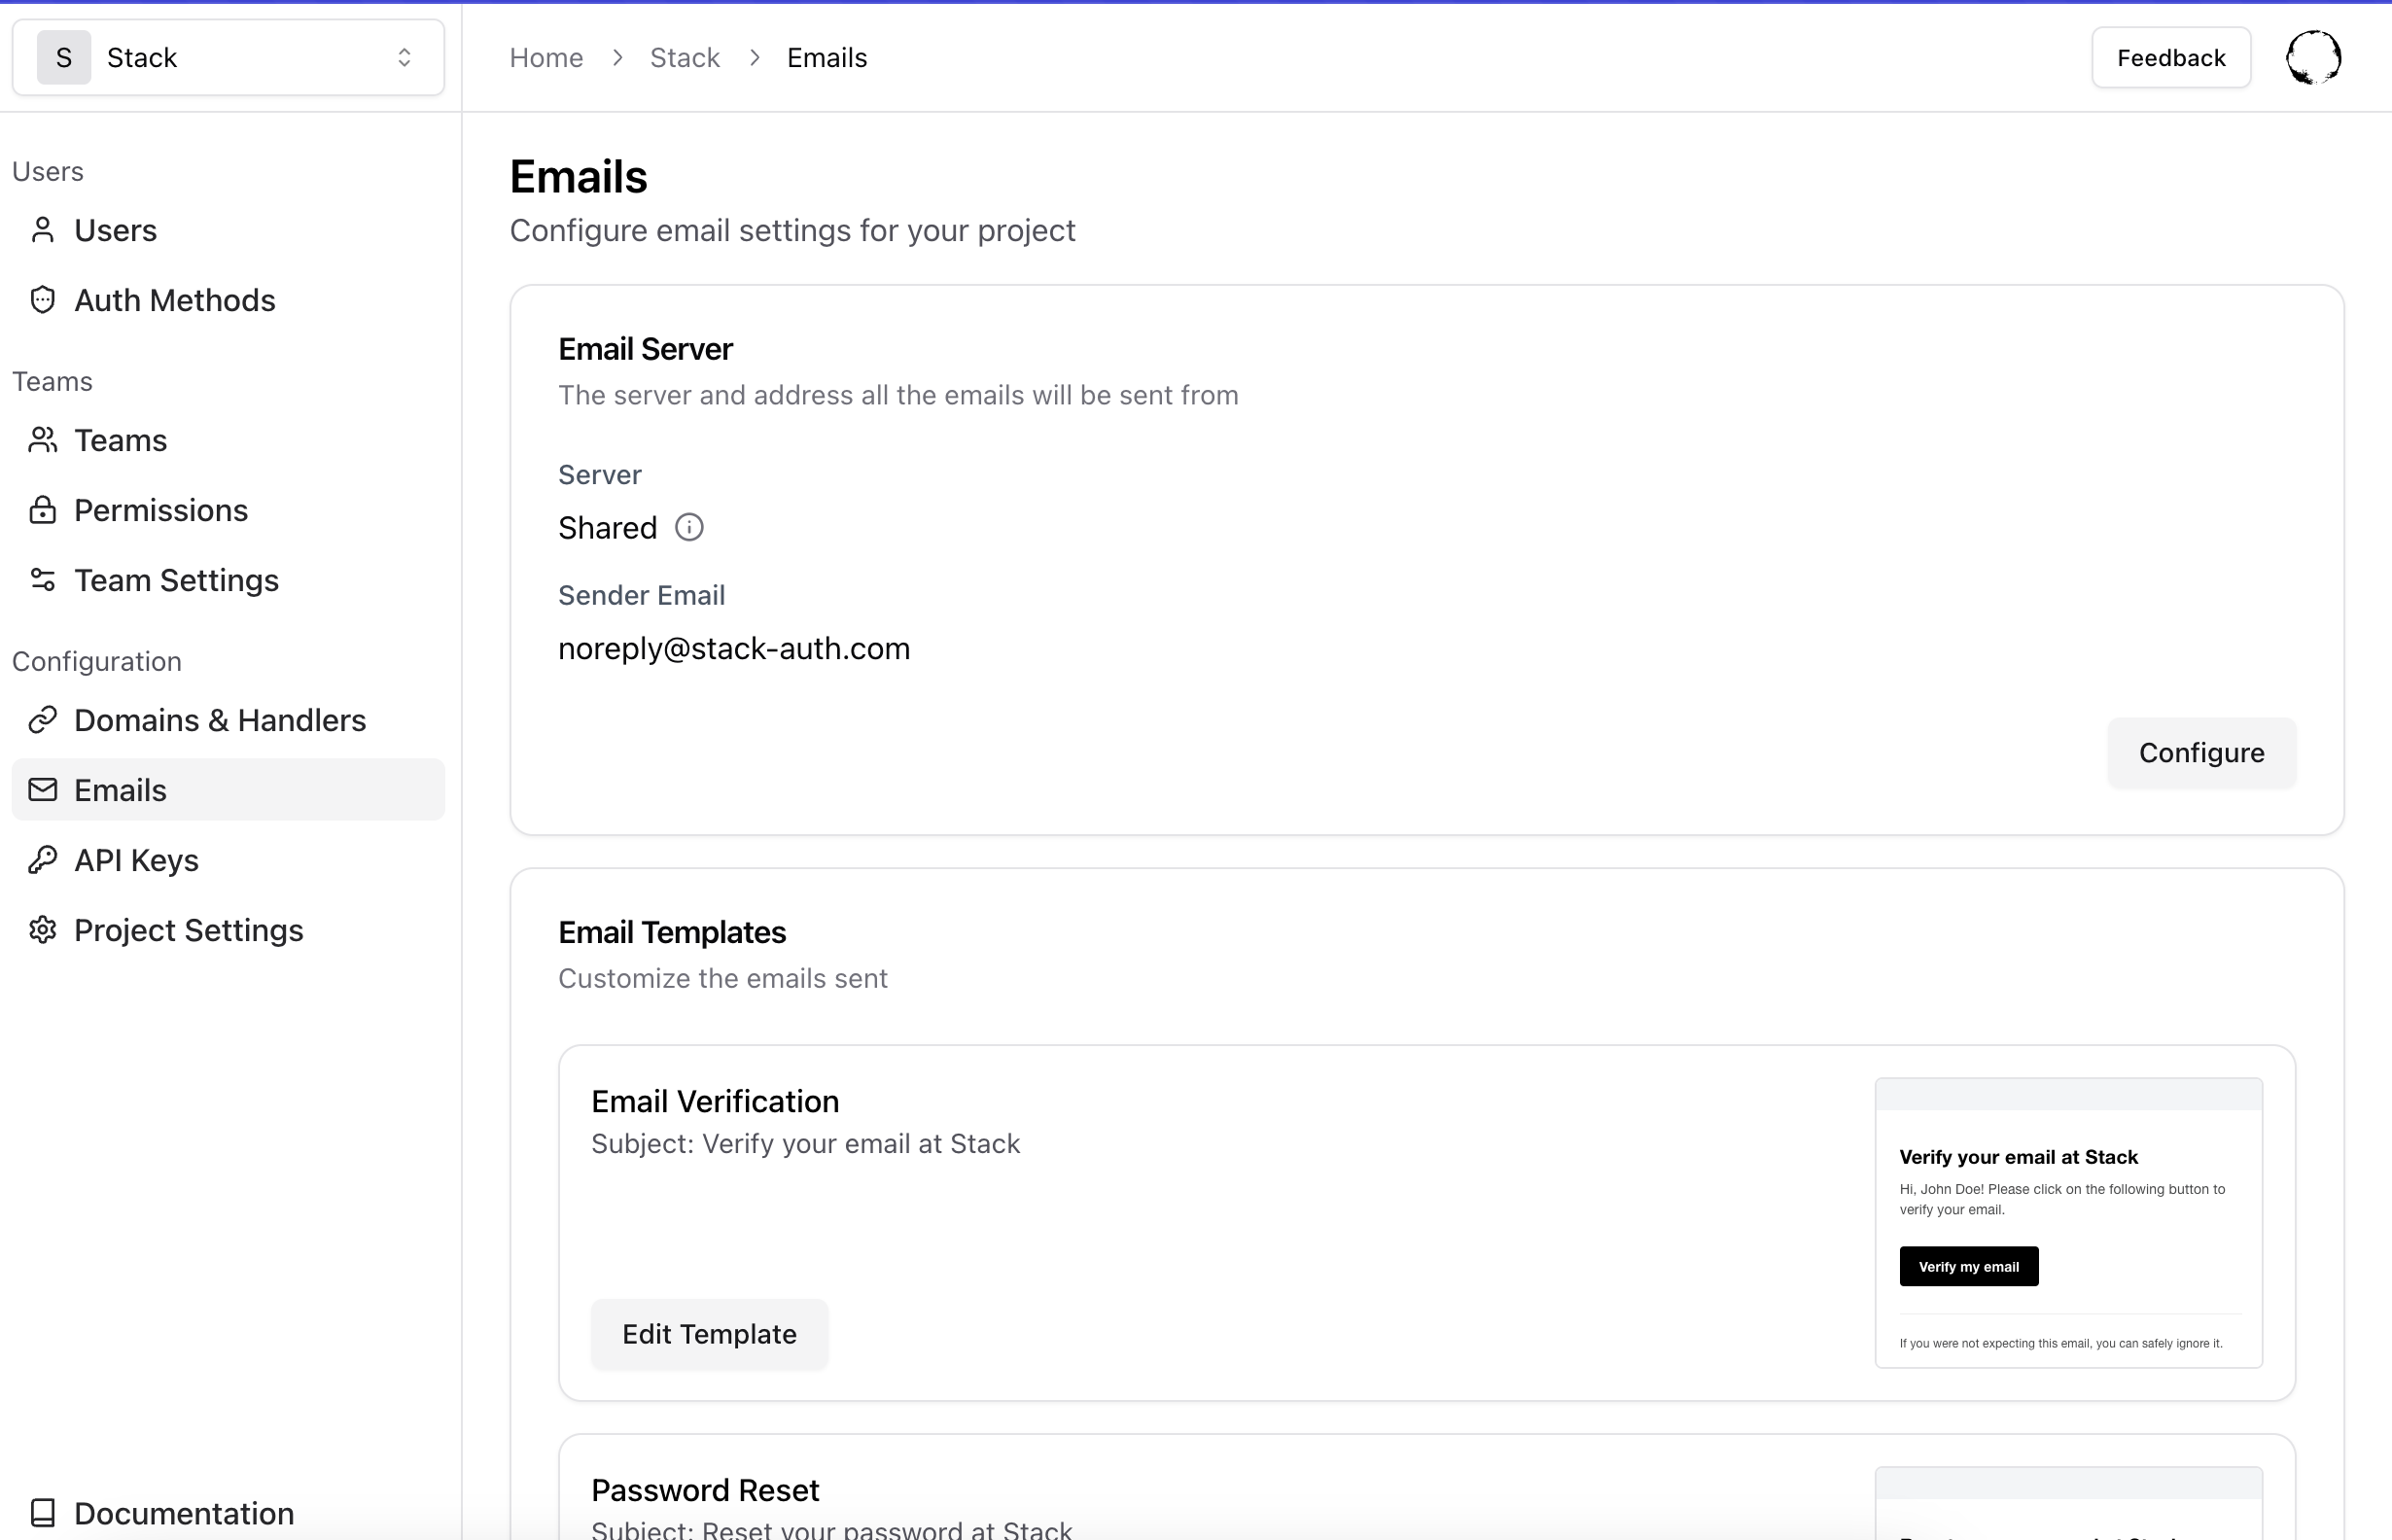2392x1540 pixels.
Task: Click the Domains & Handlers link icon
Action: click(42, 720)
